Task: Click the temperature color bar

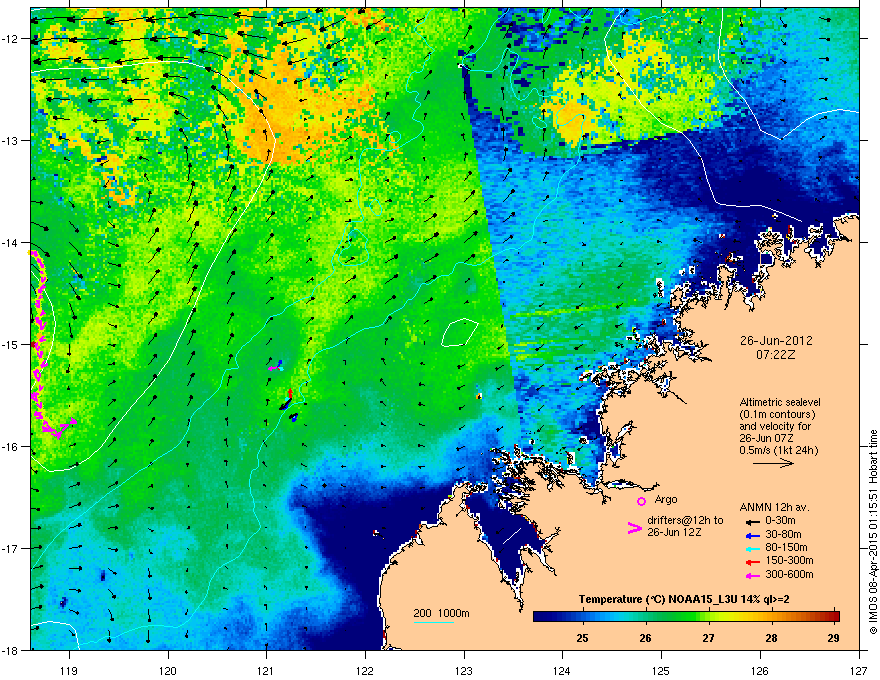Action: pos(686,616)
